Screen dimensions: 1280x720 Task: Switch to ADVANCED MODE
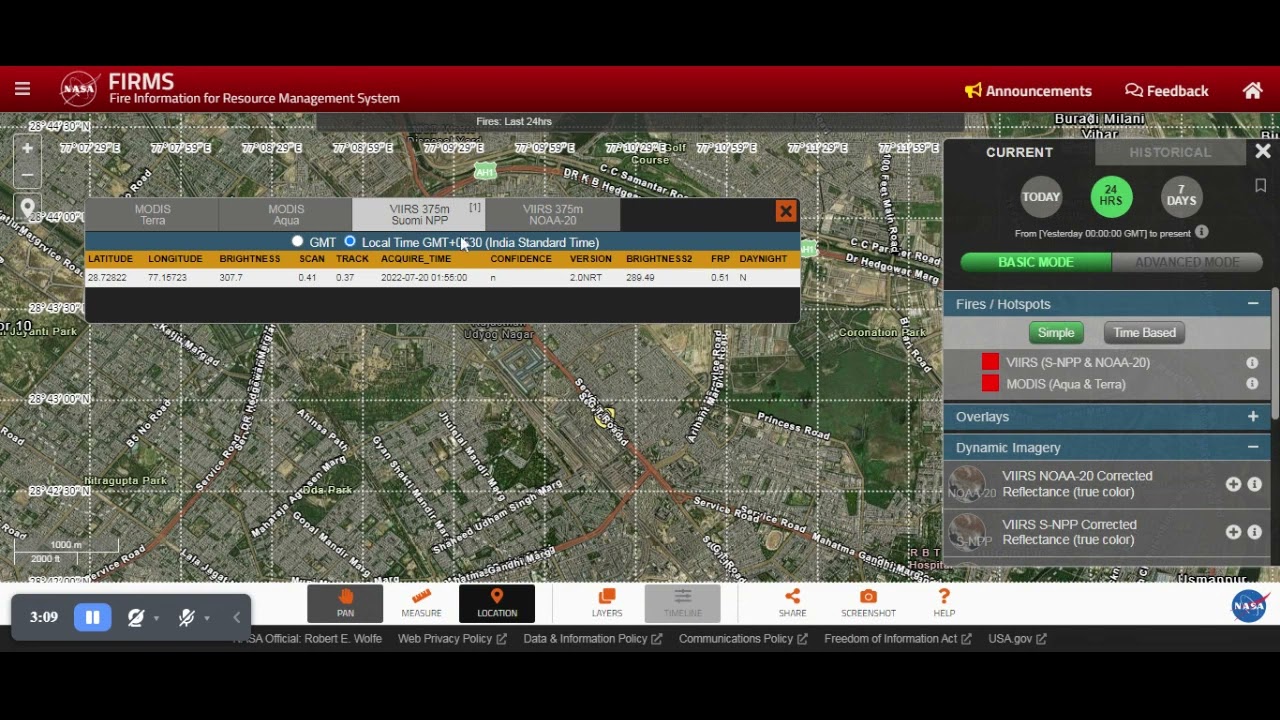pyautogui.click(x=1187, y=262)
